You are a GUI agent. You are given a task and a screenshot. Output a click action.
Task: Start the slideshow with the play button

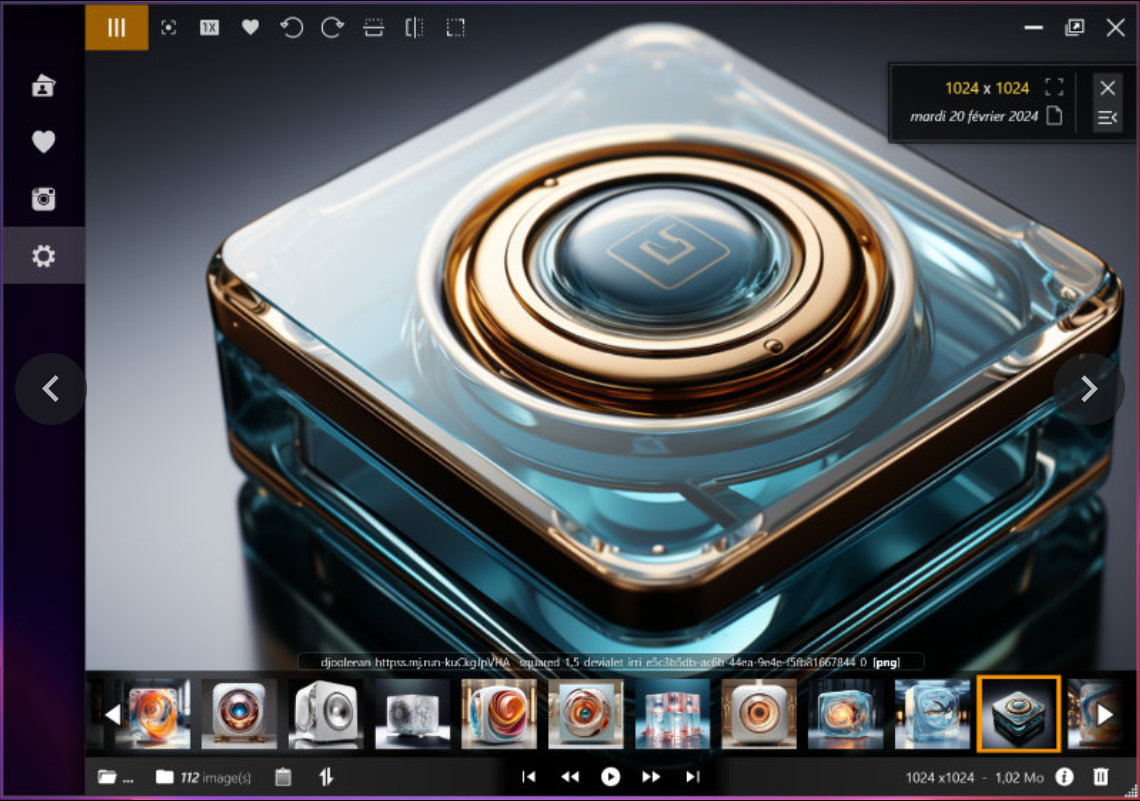[610, 777]
